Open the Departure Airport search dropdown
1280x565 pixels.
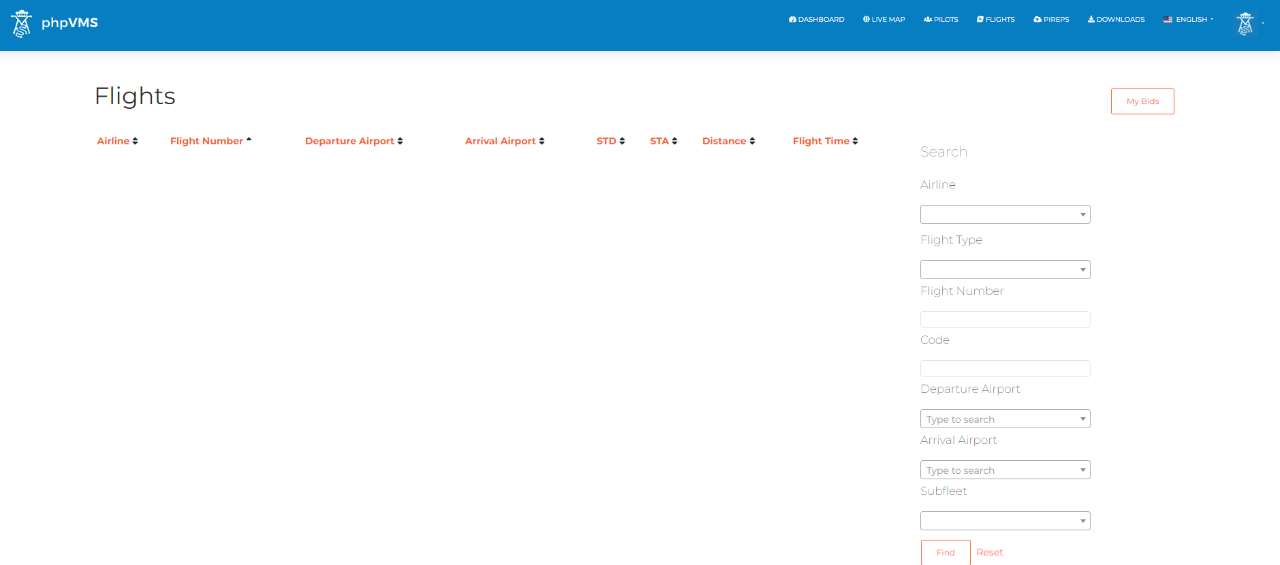[x=1005, y=419]
